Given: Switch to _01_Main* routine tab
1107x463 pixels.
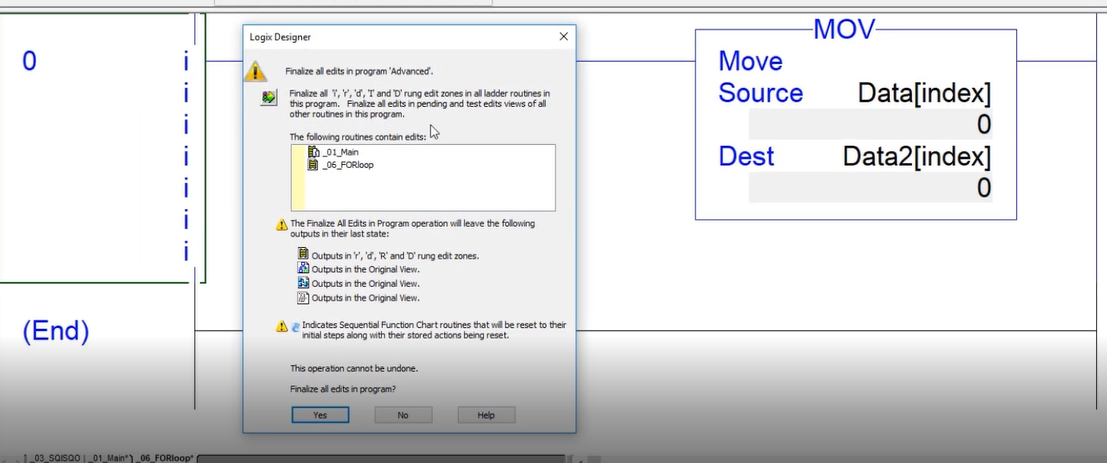Looking at the screenshot, I should coord(109,458).
